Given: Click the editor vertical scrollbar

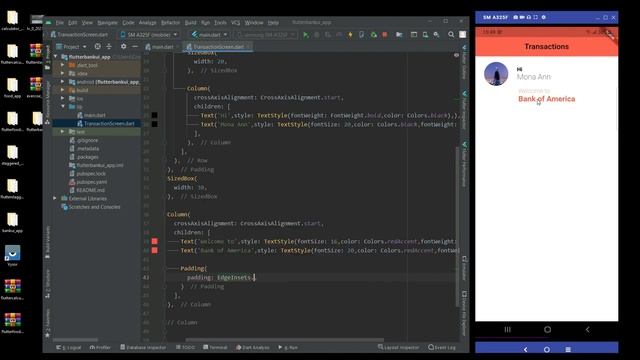Looking at the screenshot, I should pos(457,227).
